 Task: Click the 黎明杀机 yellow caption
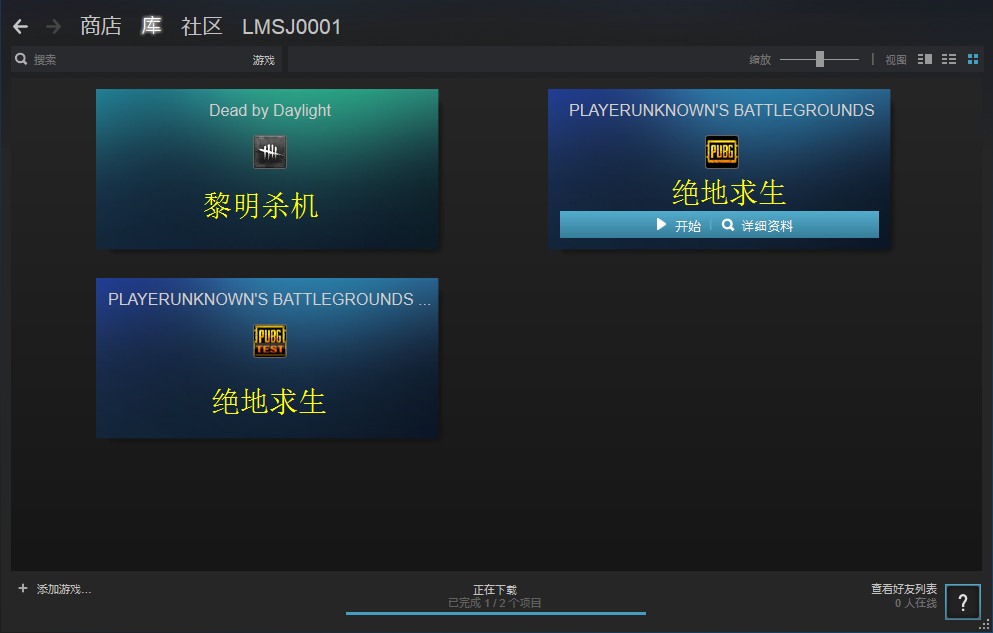(x=261, y=206)
